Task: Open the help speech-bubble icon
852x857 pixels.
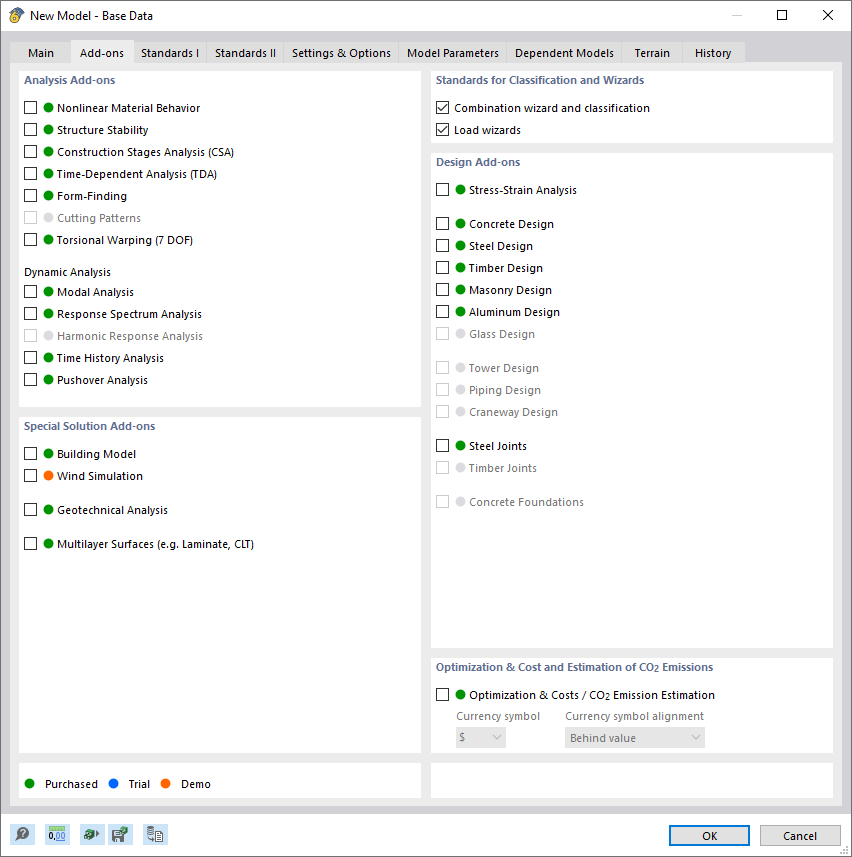Action: (22, 835)
